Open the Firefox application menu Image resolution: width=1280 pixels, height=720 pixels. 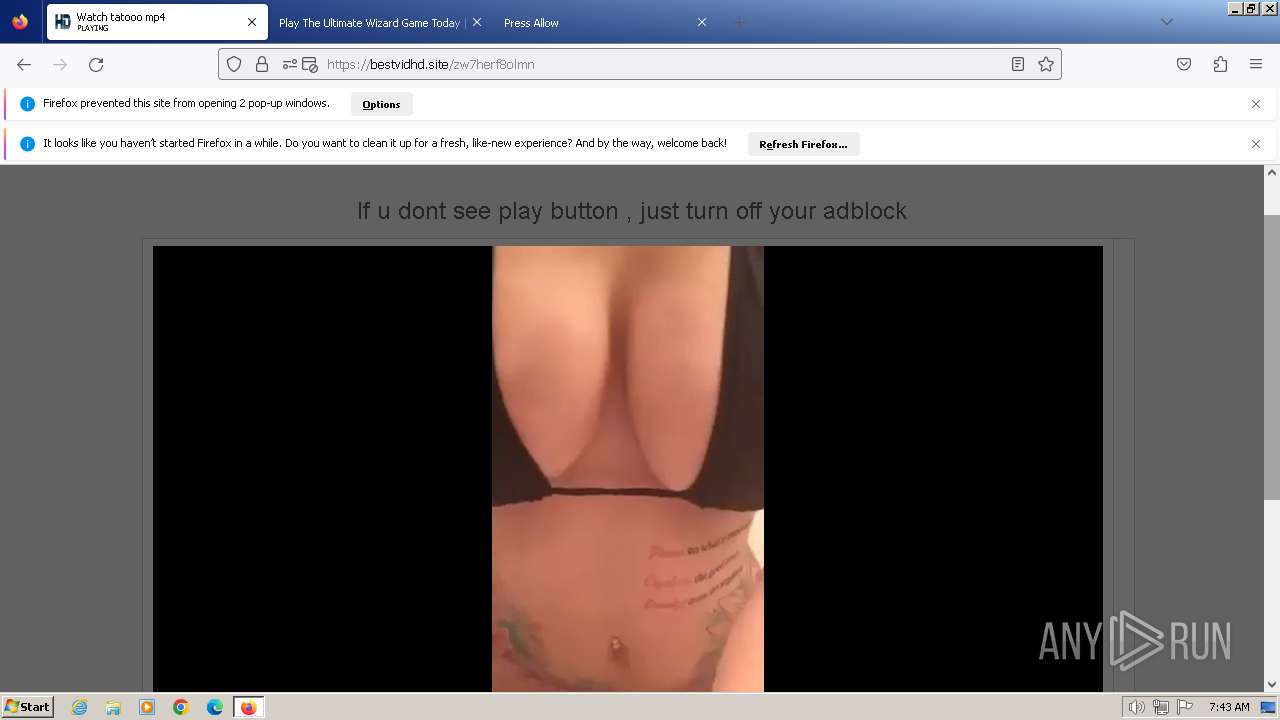[x=1256, y=64]
